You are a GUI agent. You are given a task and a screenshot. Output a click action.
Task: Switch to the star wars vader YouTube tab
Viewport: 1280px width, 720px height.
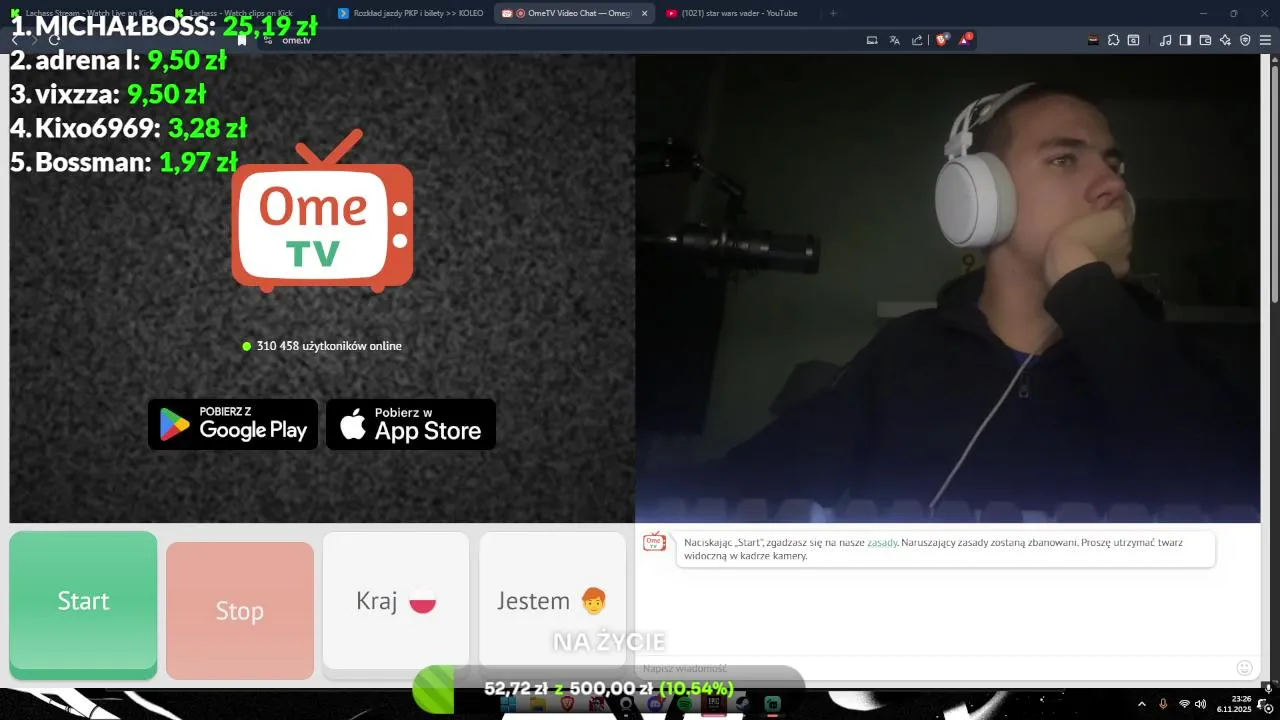pos(740,13)
